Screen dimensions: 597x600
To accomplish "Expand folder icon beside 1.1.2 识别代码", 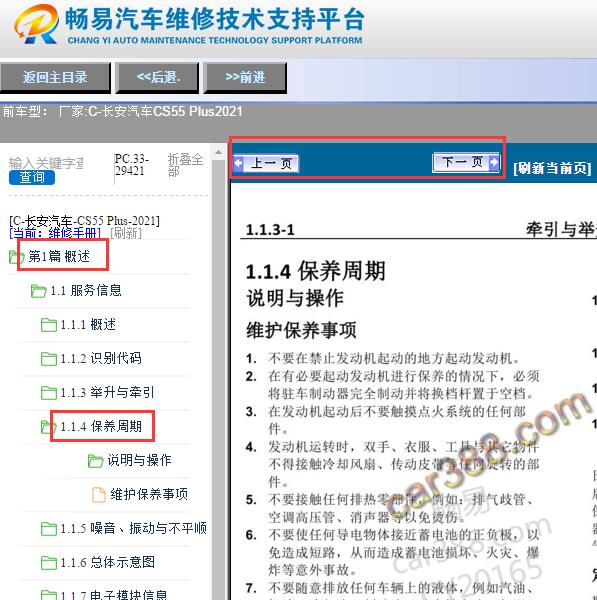I will pyautogui.click(x=49, y=359).
